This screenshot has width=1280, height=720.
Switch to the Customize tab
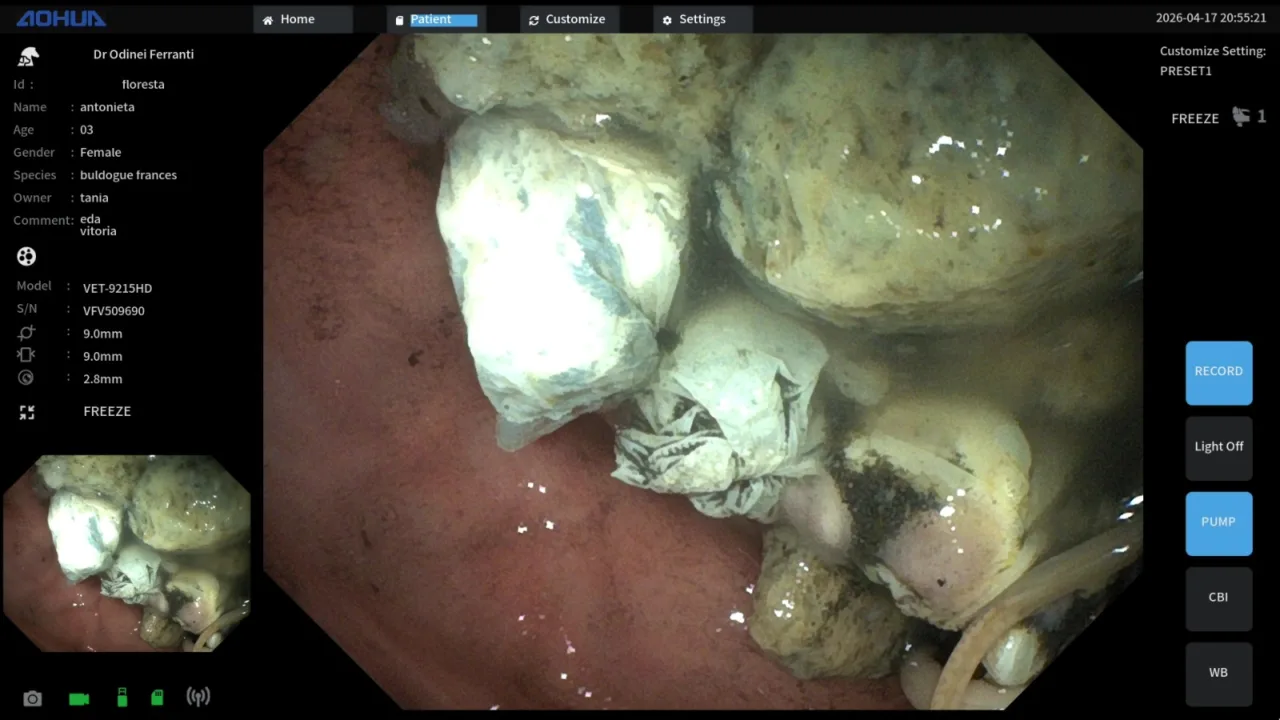[569, 19]
